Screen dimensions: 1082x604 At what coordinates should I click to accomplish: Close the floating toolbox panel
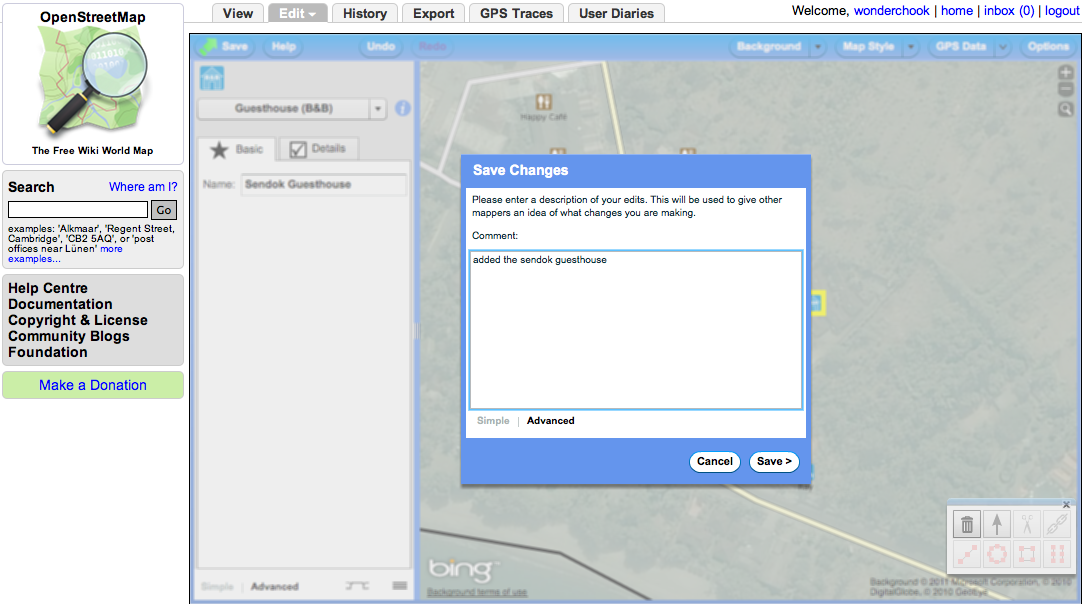click(1066, 505)
